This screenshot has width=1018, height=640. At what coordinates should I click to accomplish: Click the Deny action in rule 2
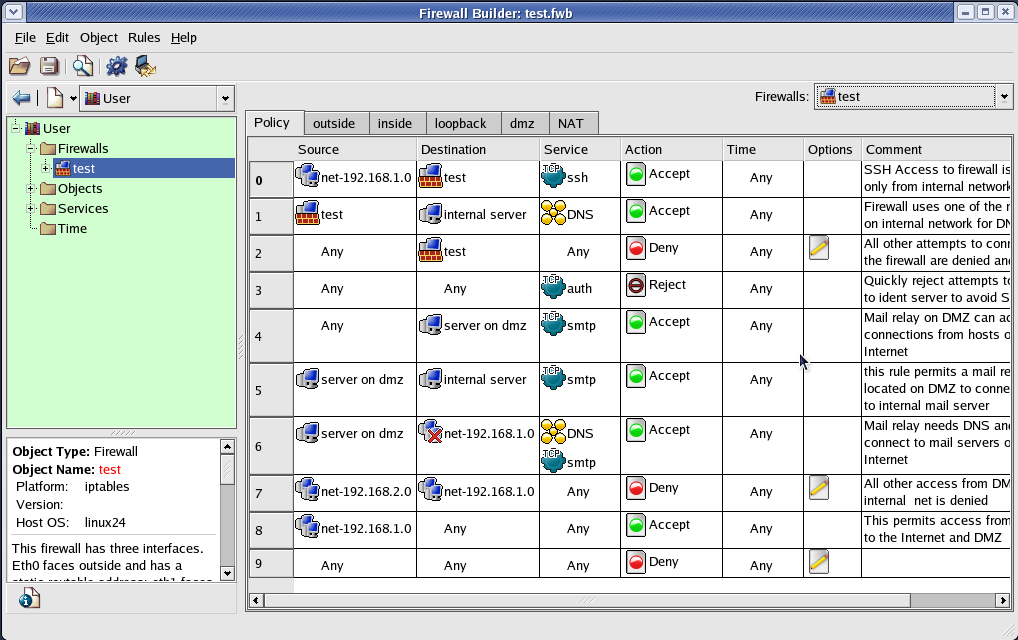652,248
